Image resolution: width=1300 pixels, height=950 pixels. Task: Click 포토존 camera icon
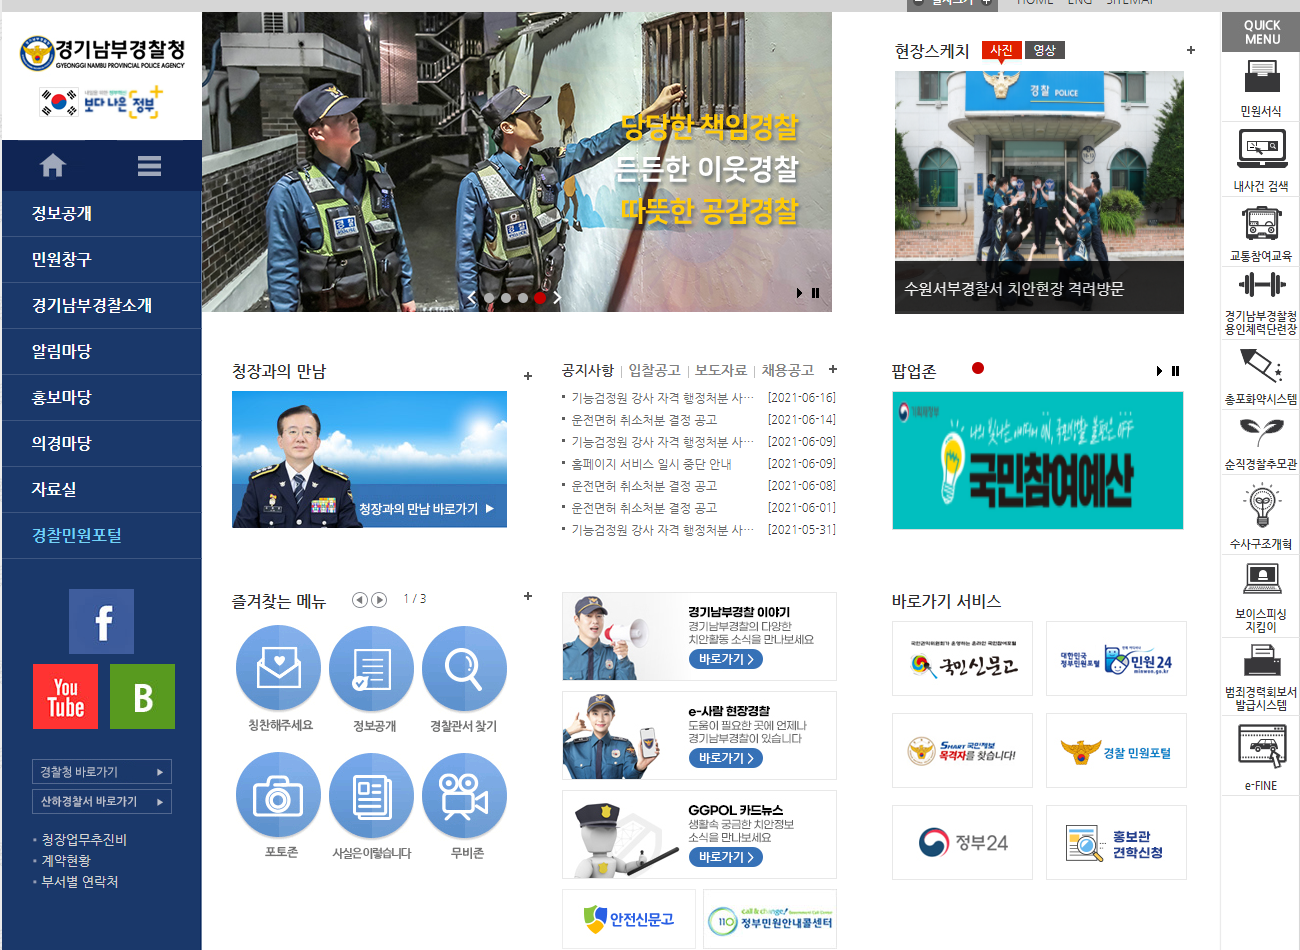279,795
